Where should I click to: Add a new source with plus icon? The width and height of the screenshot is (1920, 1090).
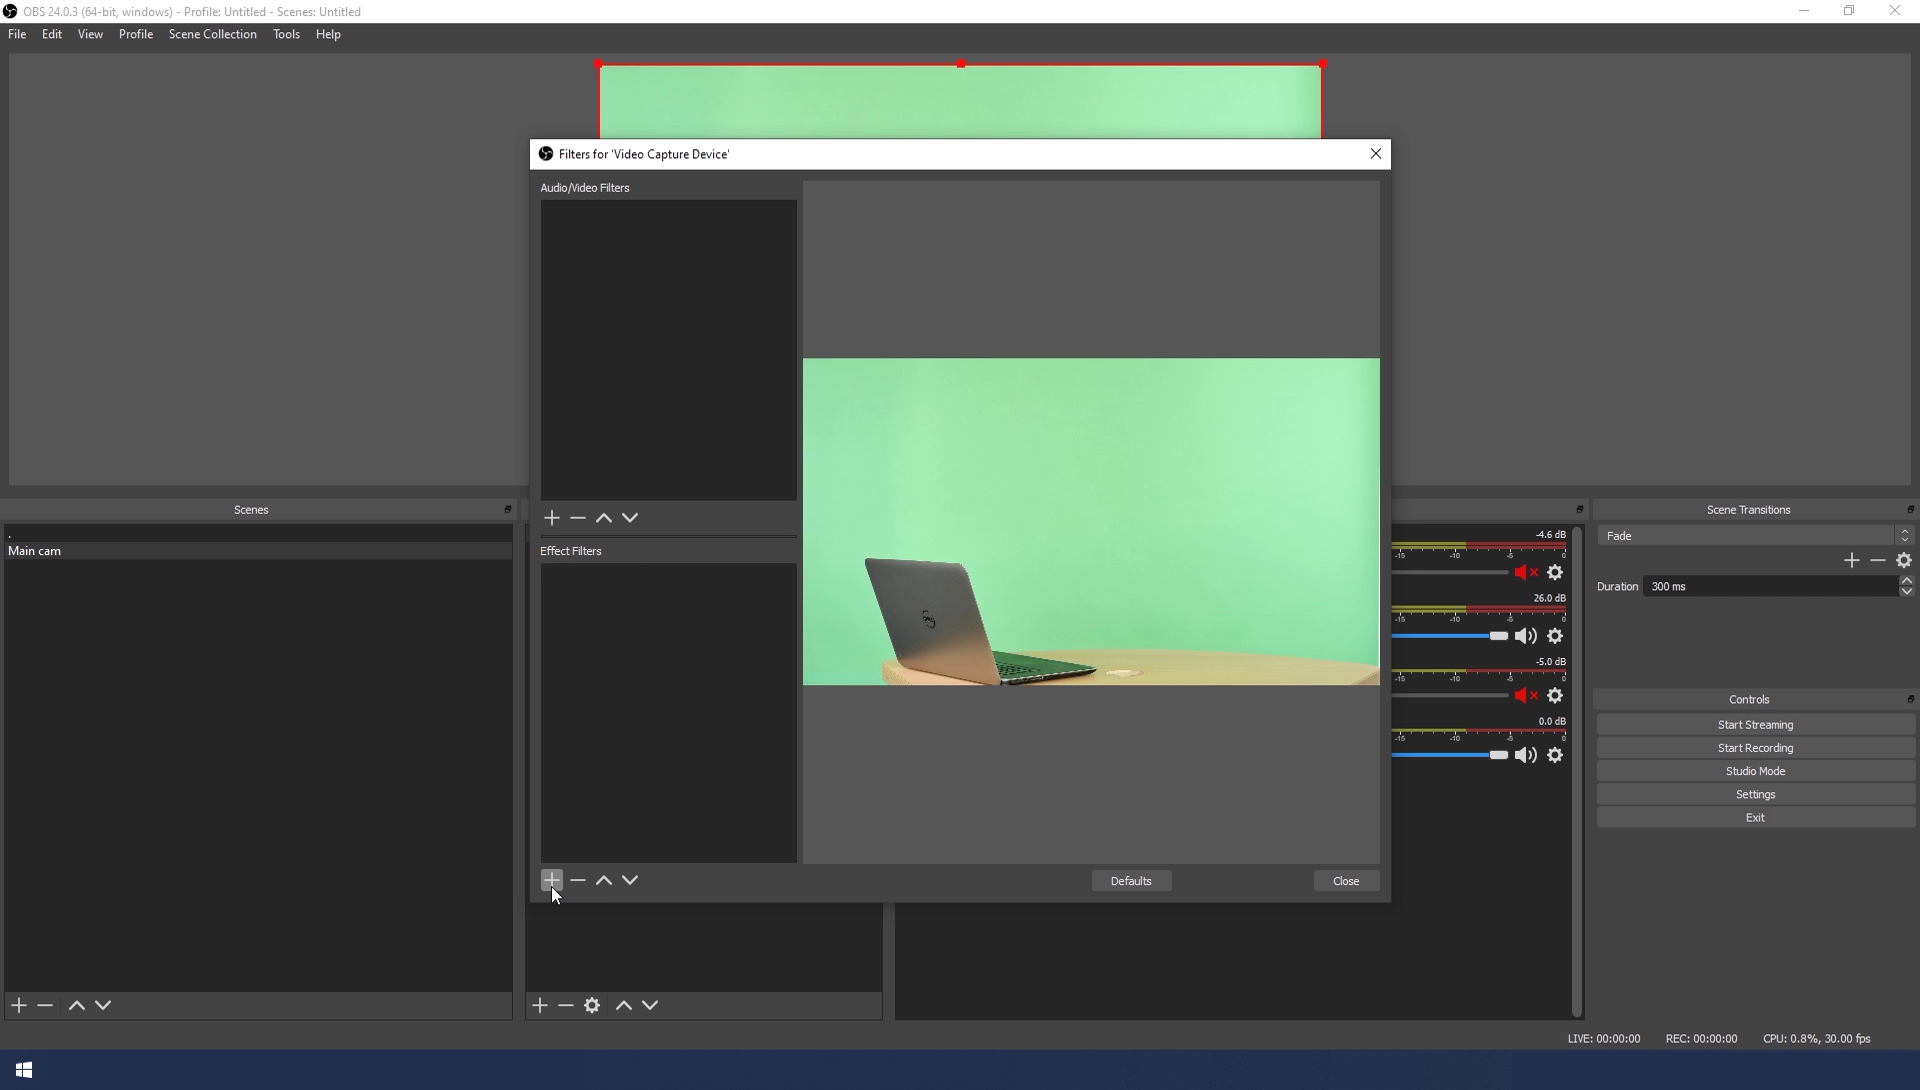click(x=540, y=1006)
